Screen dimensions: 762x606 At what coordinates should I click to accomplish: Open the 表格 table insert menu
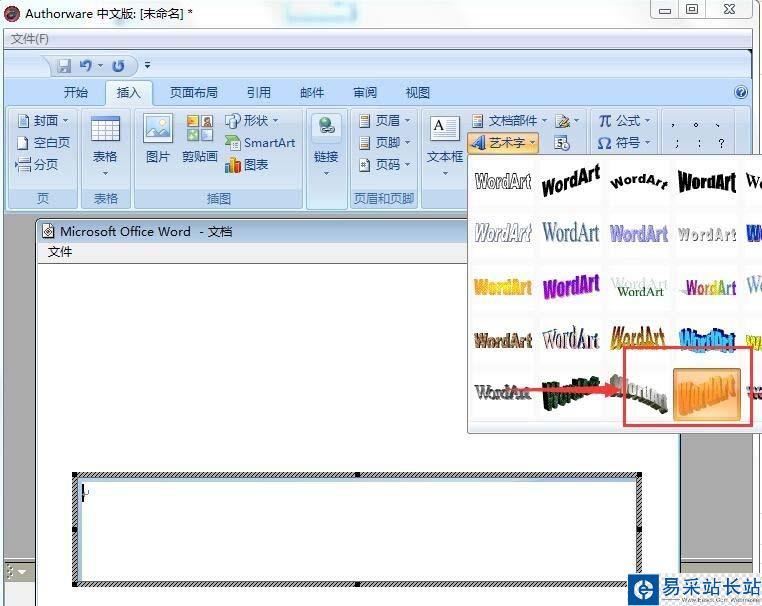point(105,146)
